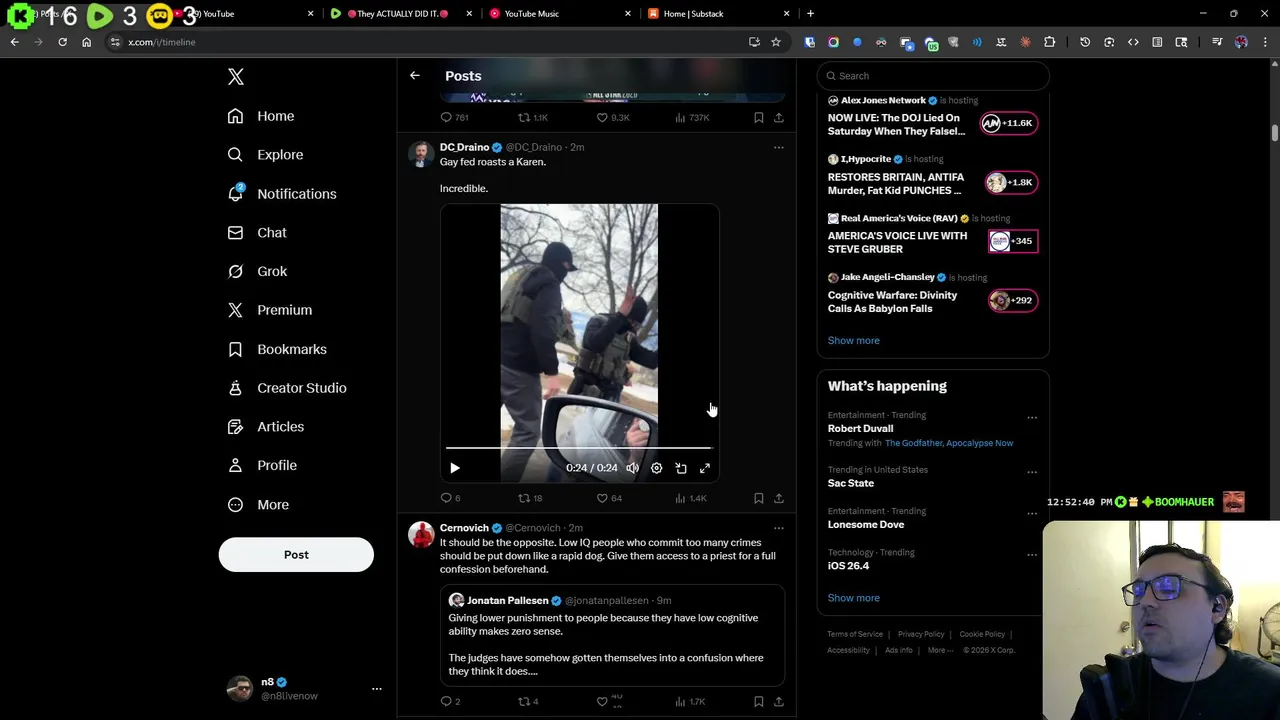Open a new browser tab
Image resolution: width=1280 pixels, height=720 pixels.
coord(810,14)
